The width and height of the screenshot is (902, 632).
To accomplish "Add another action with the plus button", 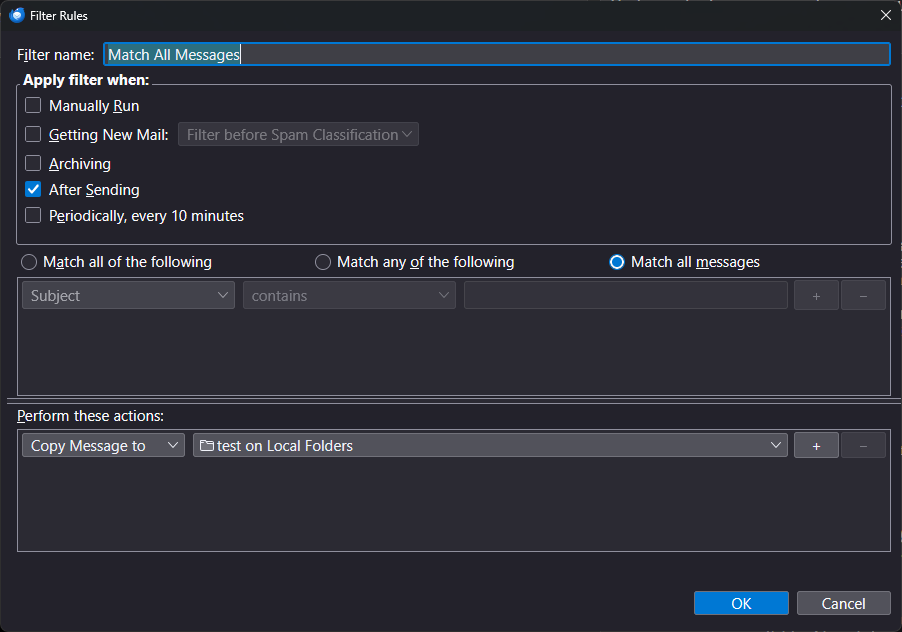I will [816, 446].
